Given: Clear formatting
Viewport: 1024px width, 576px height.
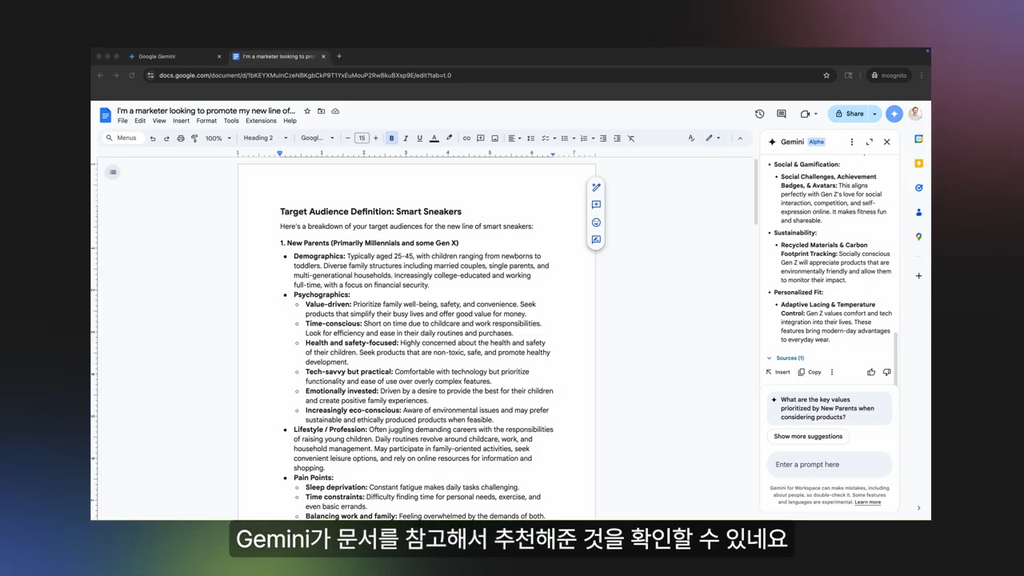Looking at the screenshot, I should (x=632, y=138).
